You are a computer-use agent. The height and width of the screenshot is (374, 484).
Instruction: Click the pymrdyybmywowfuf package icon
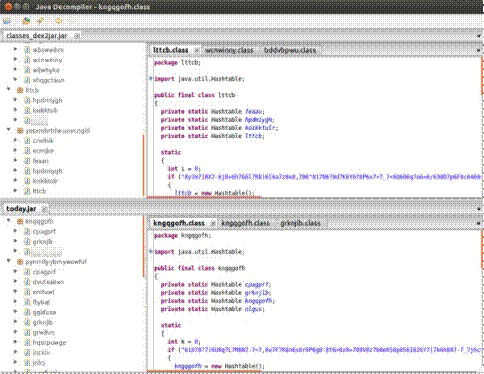[20, 262]
